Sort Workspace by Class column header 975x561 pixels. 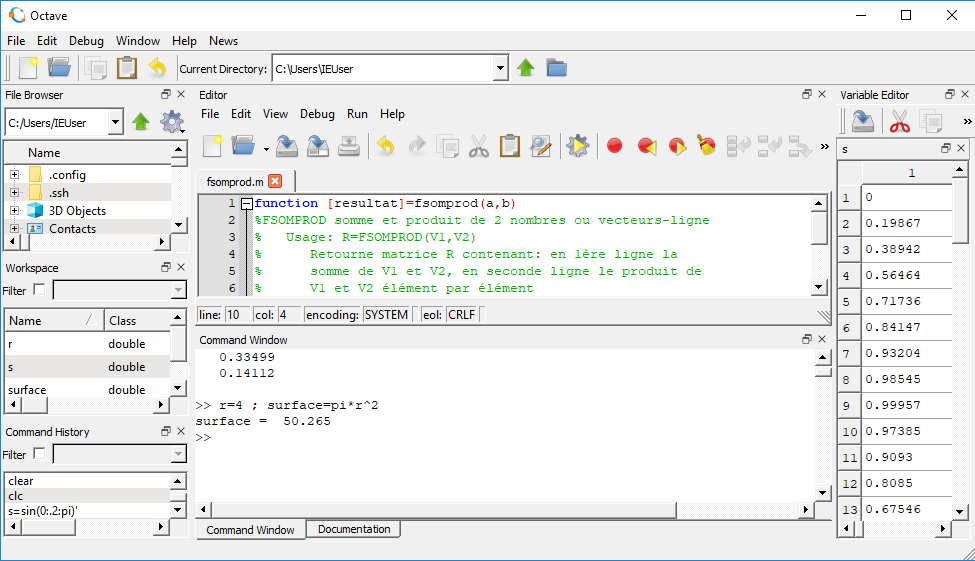tap(136, 320)
